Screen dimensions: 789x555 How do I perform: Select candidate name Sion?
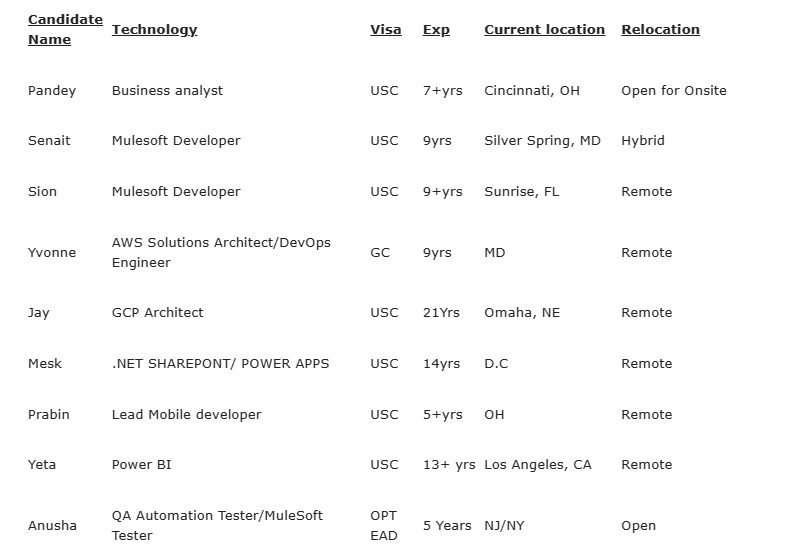click(42, 191)
